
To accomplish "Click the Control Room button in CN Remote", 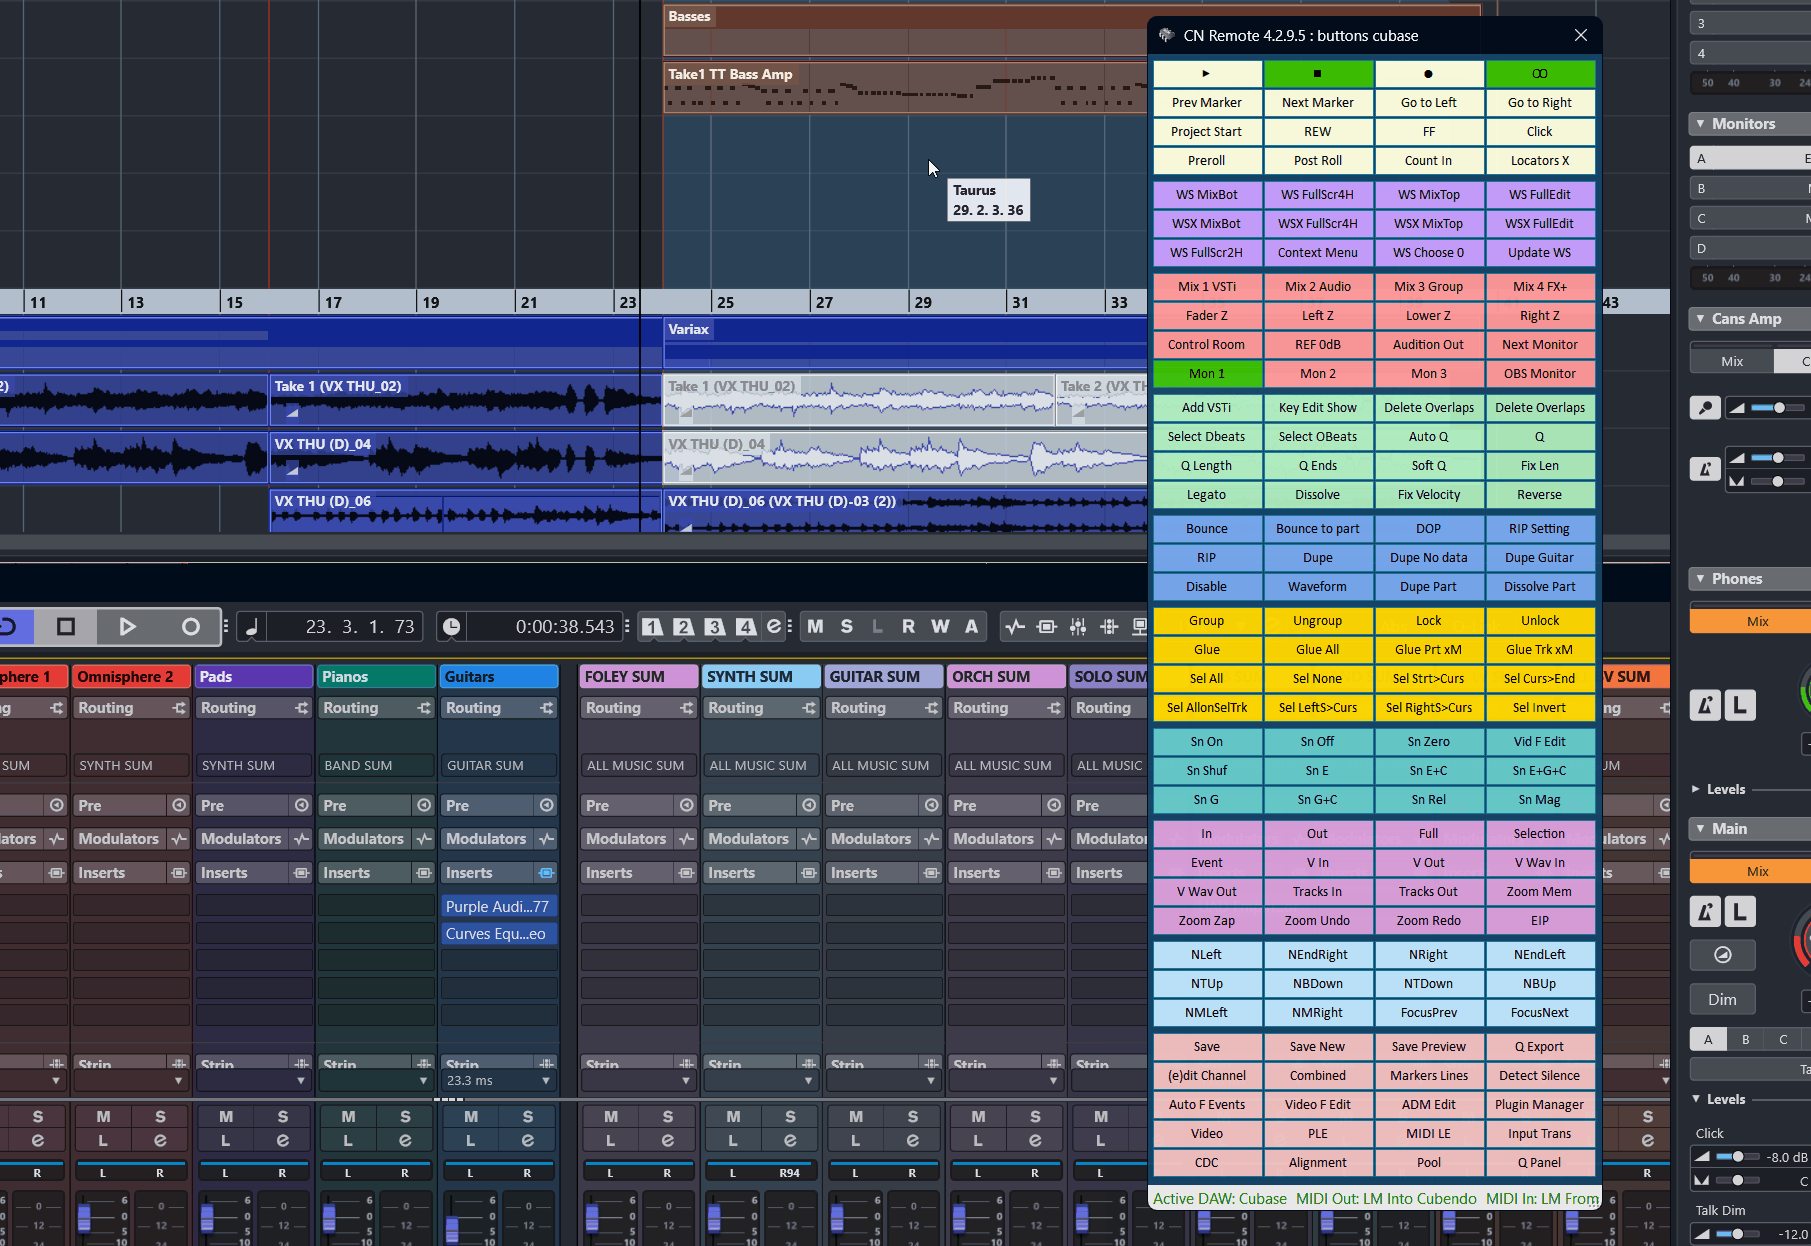I will 1207,345.
